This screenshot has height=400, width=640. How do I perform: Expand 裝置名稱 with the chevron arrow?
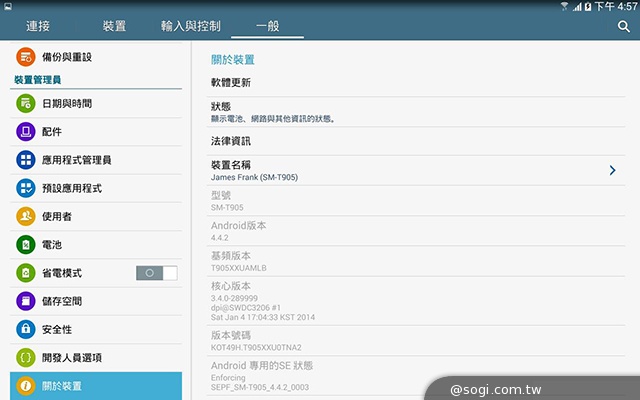pos(612,170)
